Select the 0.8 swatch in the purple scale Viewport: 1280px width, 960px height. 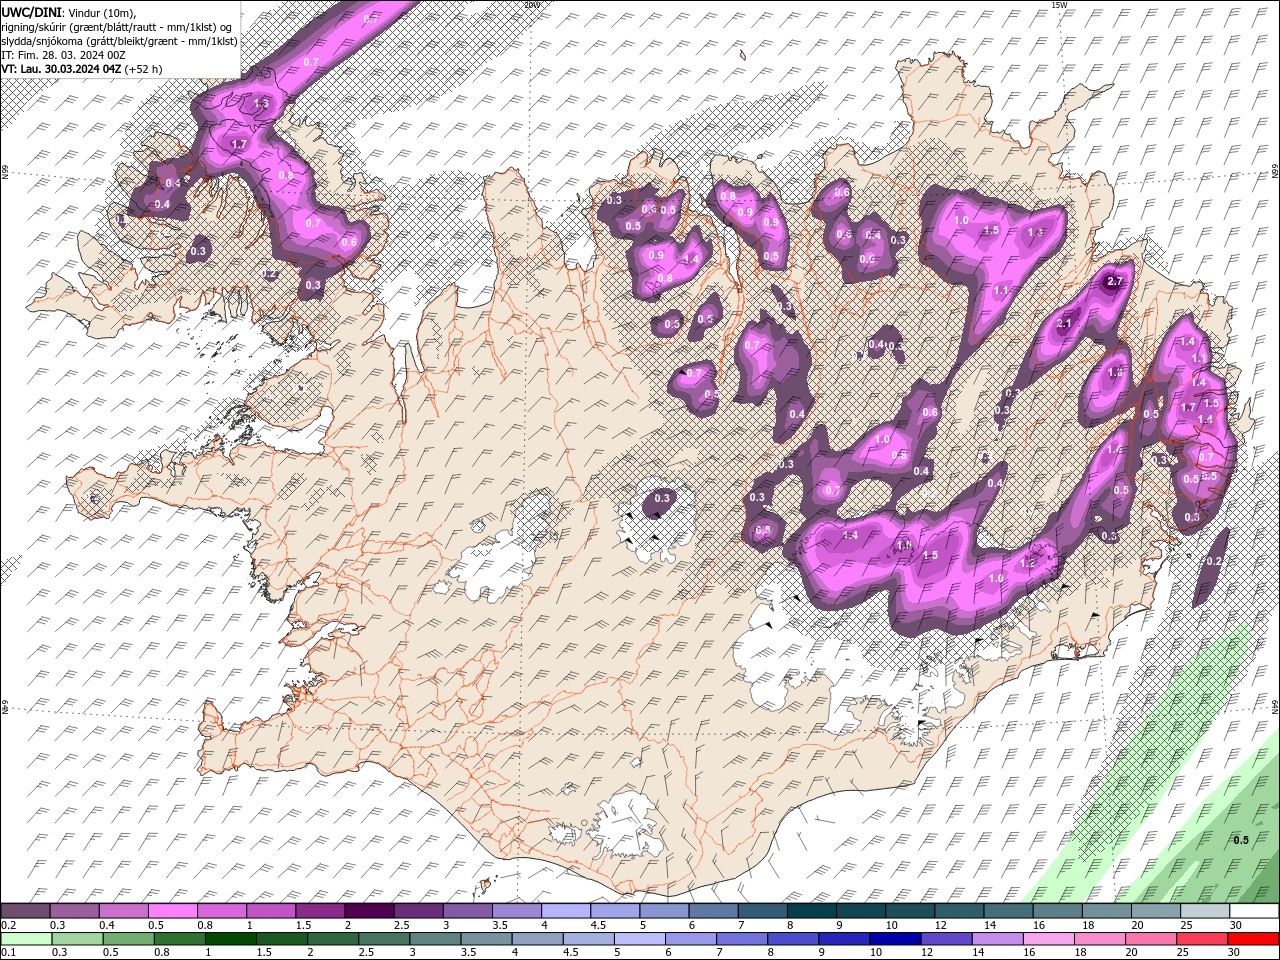coord(221,911)
